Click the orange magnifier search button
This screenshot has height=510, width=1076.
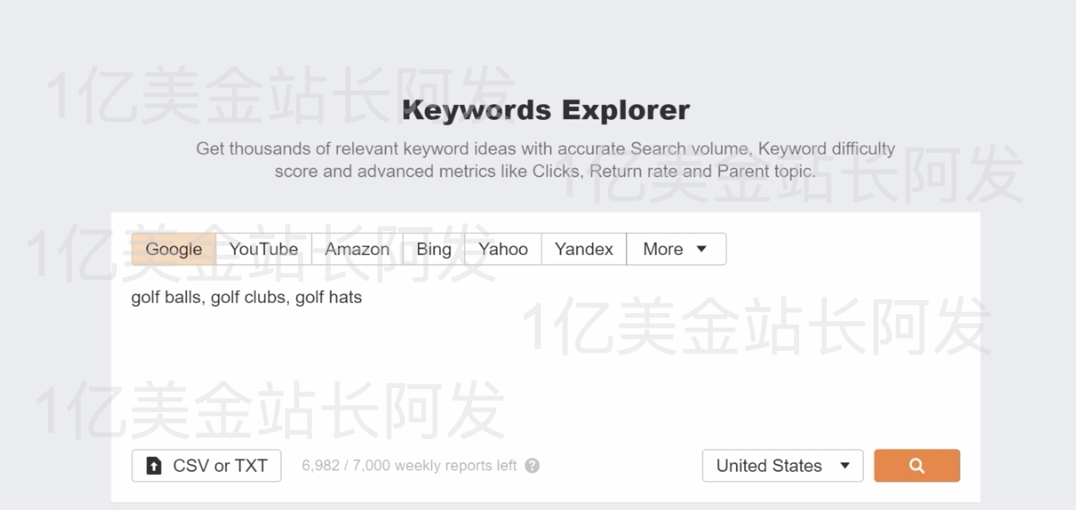[x=916, y=465]
